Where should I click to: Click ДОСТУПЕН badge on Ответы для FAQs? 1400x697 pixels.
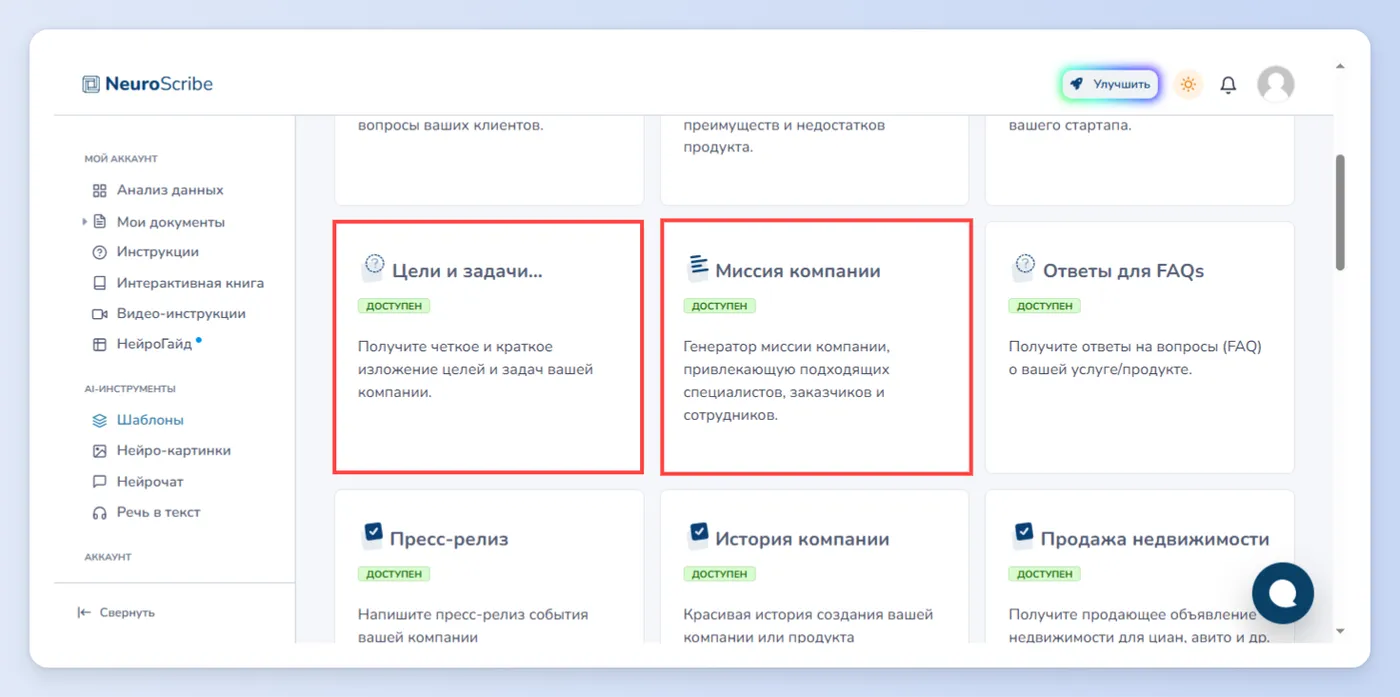coord(1045,306)
